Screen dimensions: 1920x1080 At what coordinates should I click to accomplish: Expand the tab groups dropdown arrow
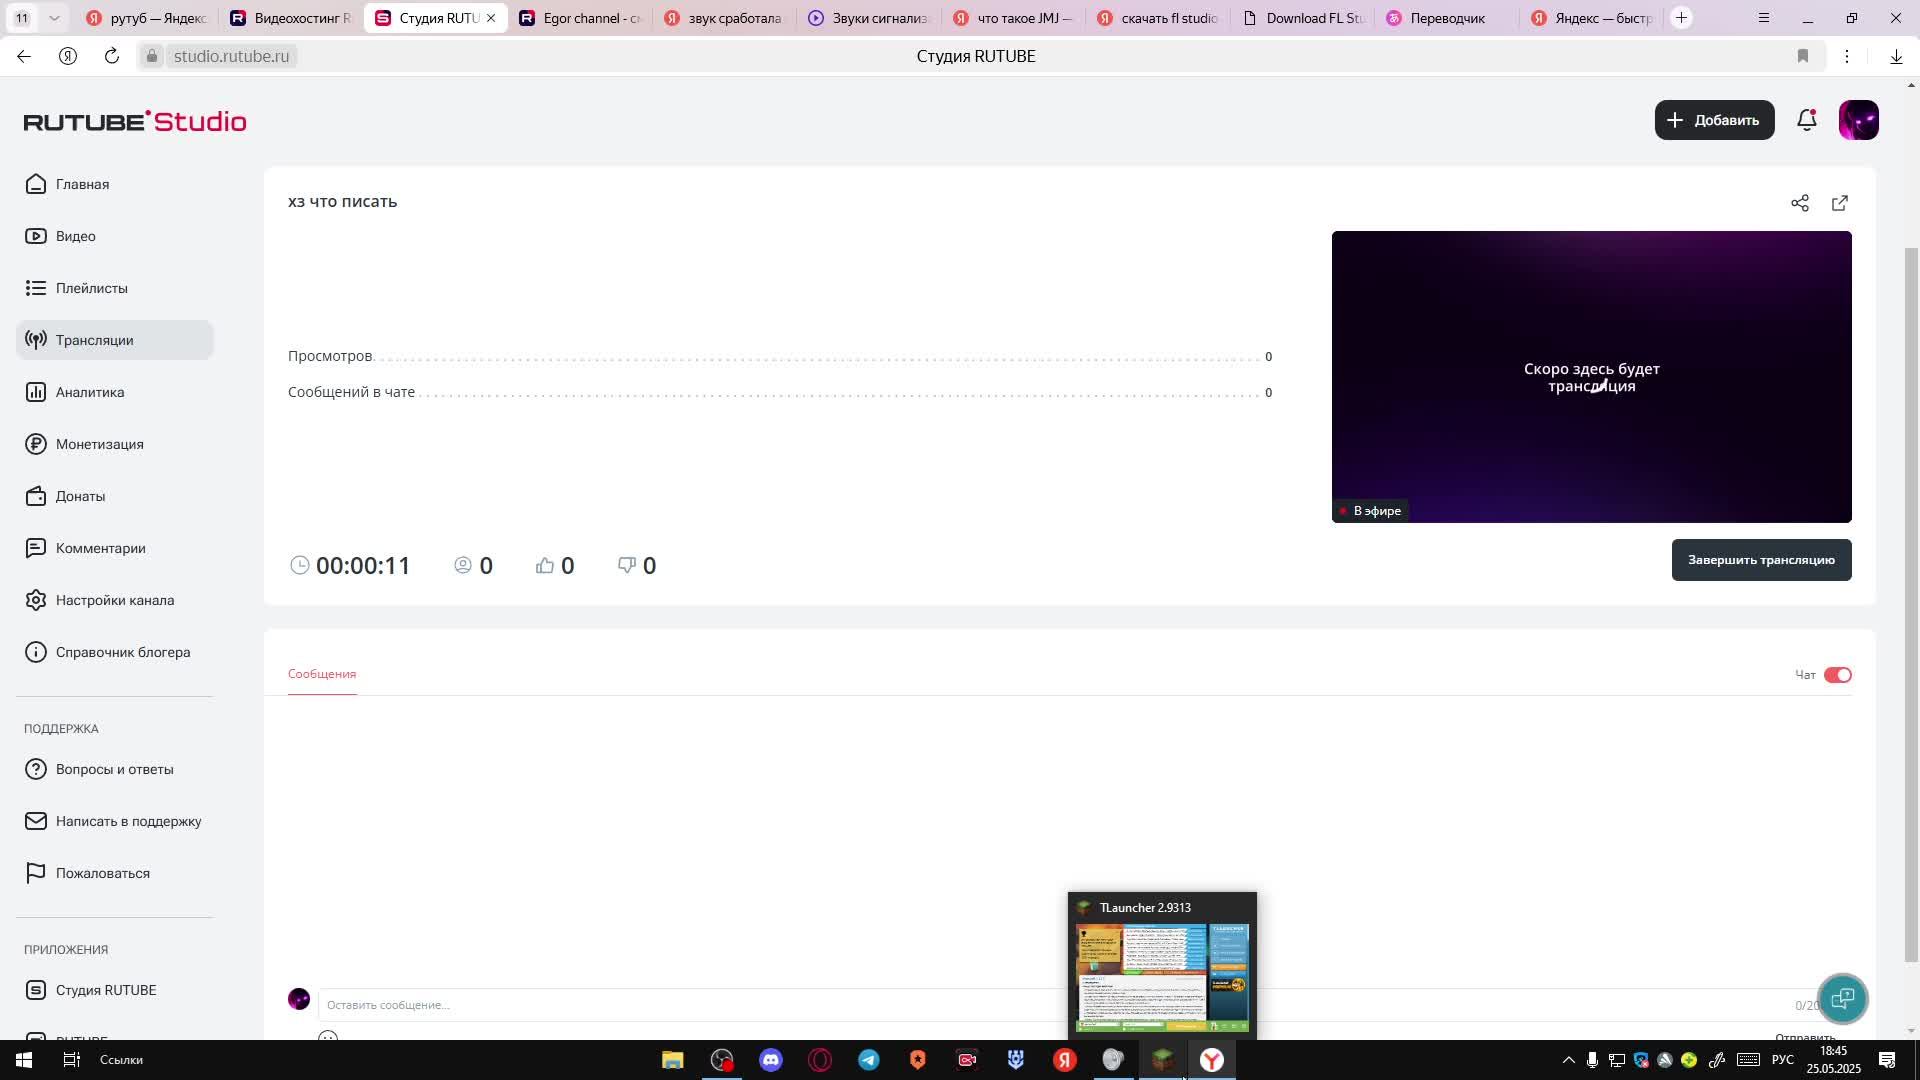click(x=54, y=18)
